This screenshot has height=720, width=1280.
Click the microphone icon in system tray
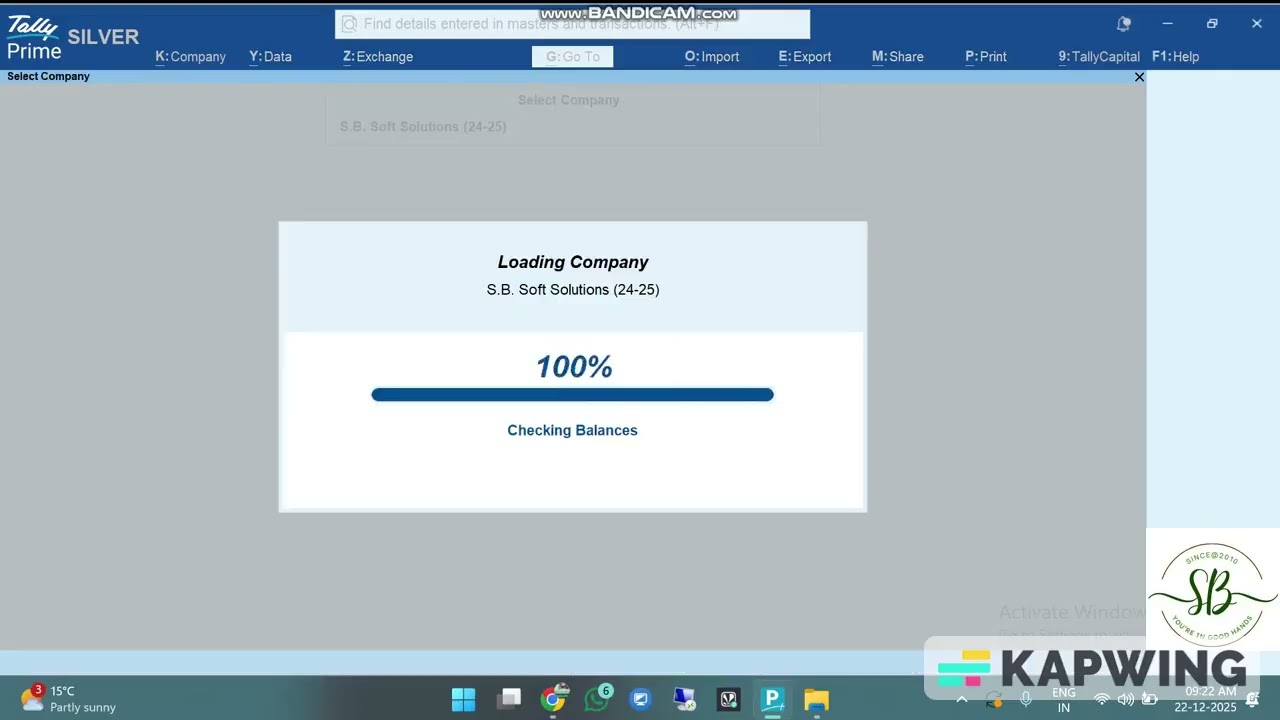(1026, 699)
